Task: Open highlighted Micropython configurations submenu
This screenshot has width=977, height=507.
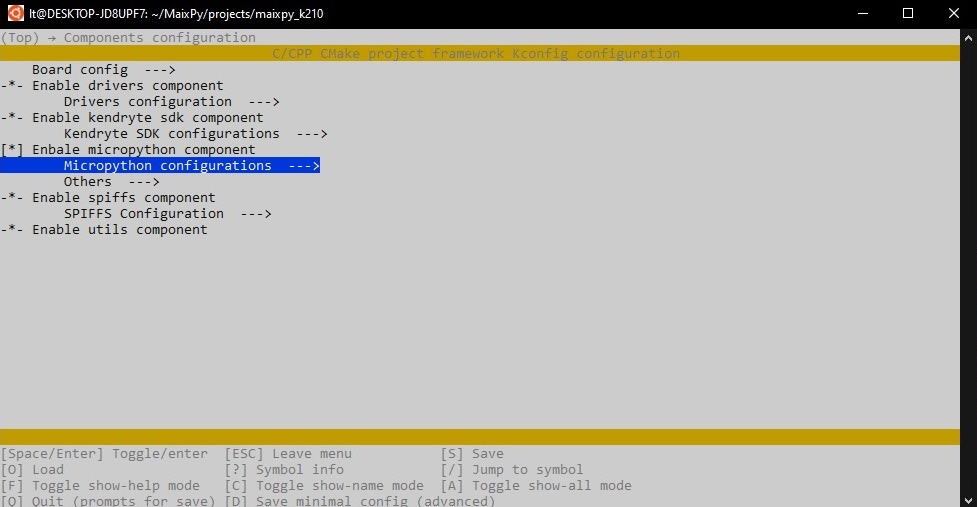Action: pos(160,166)
